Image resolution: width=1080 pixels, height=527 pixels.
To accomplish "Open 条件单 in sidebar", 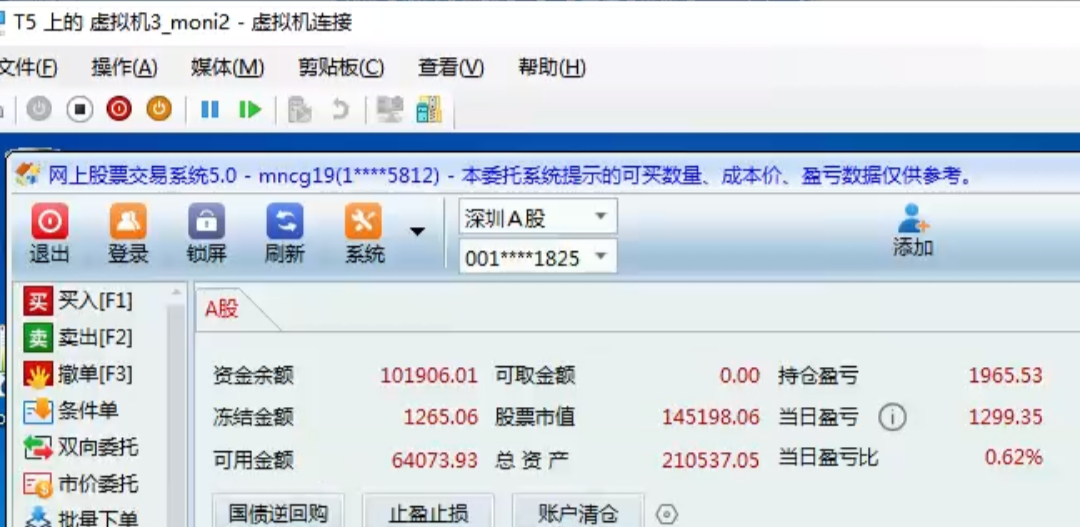I will click(70, 411).
